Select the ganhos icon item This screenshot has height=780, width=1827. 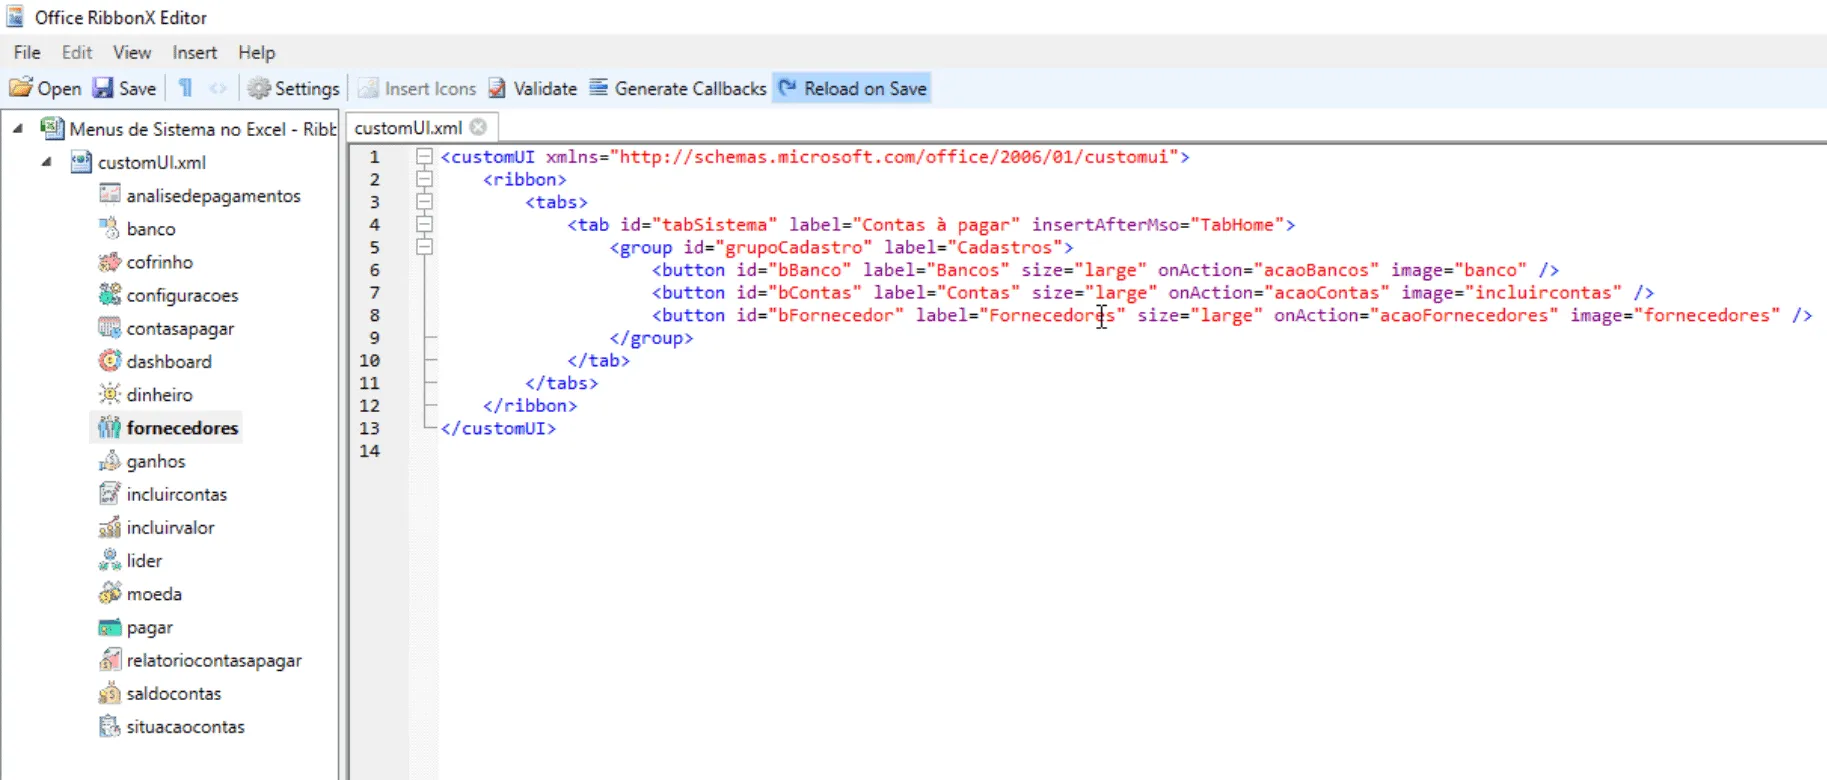click(x=142, y=461)
